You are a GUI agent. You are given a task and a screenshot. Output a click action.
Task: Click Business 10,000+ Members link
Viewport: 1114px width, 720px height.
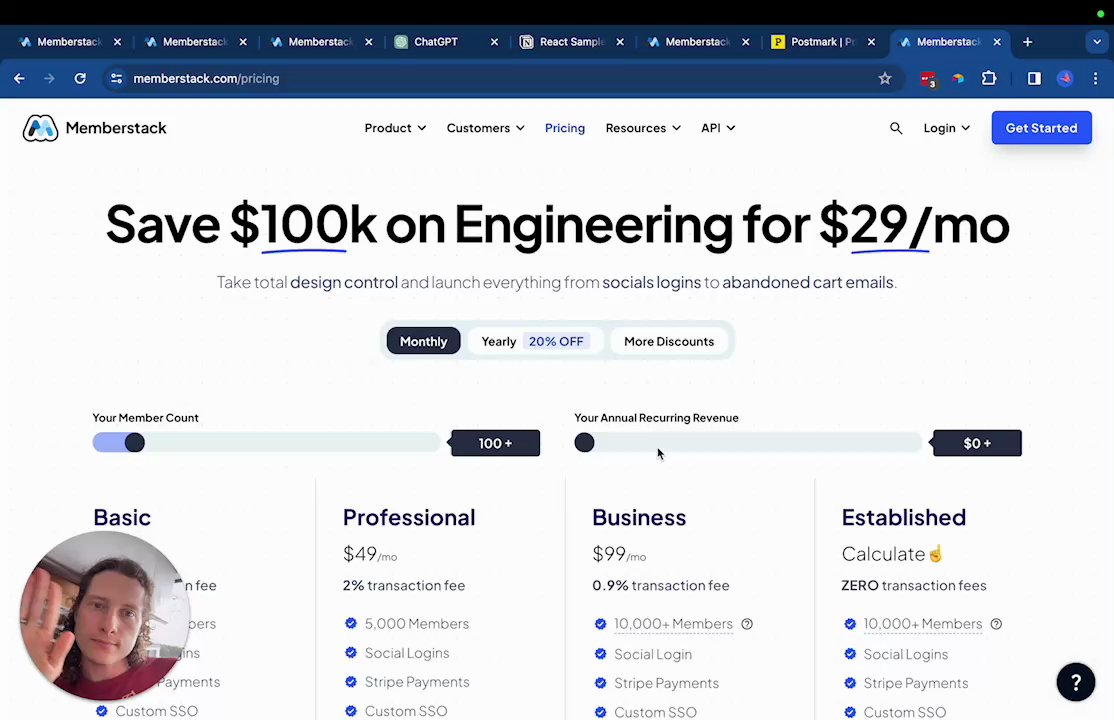click(x=674, y=624)
